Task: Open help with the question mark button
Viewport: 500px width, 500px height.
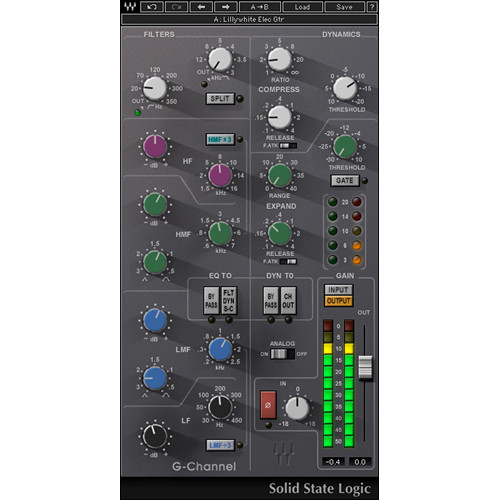Action: pyautogui.click(x=372, y=7)
